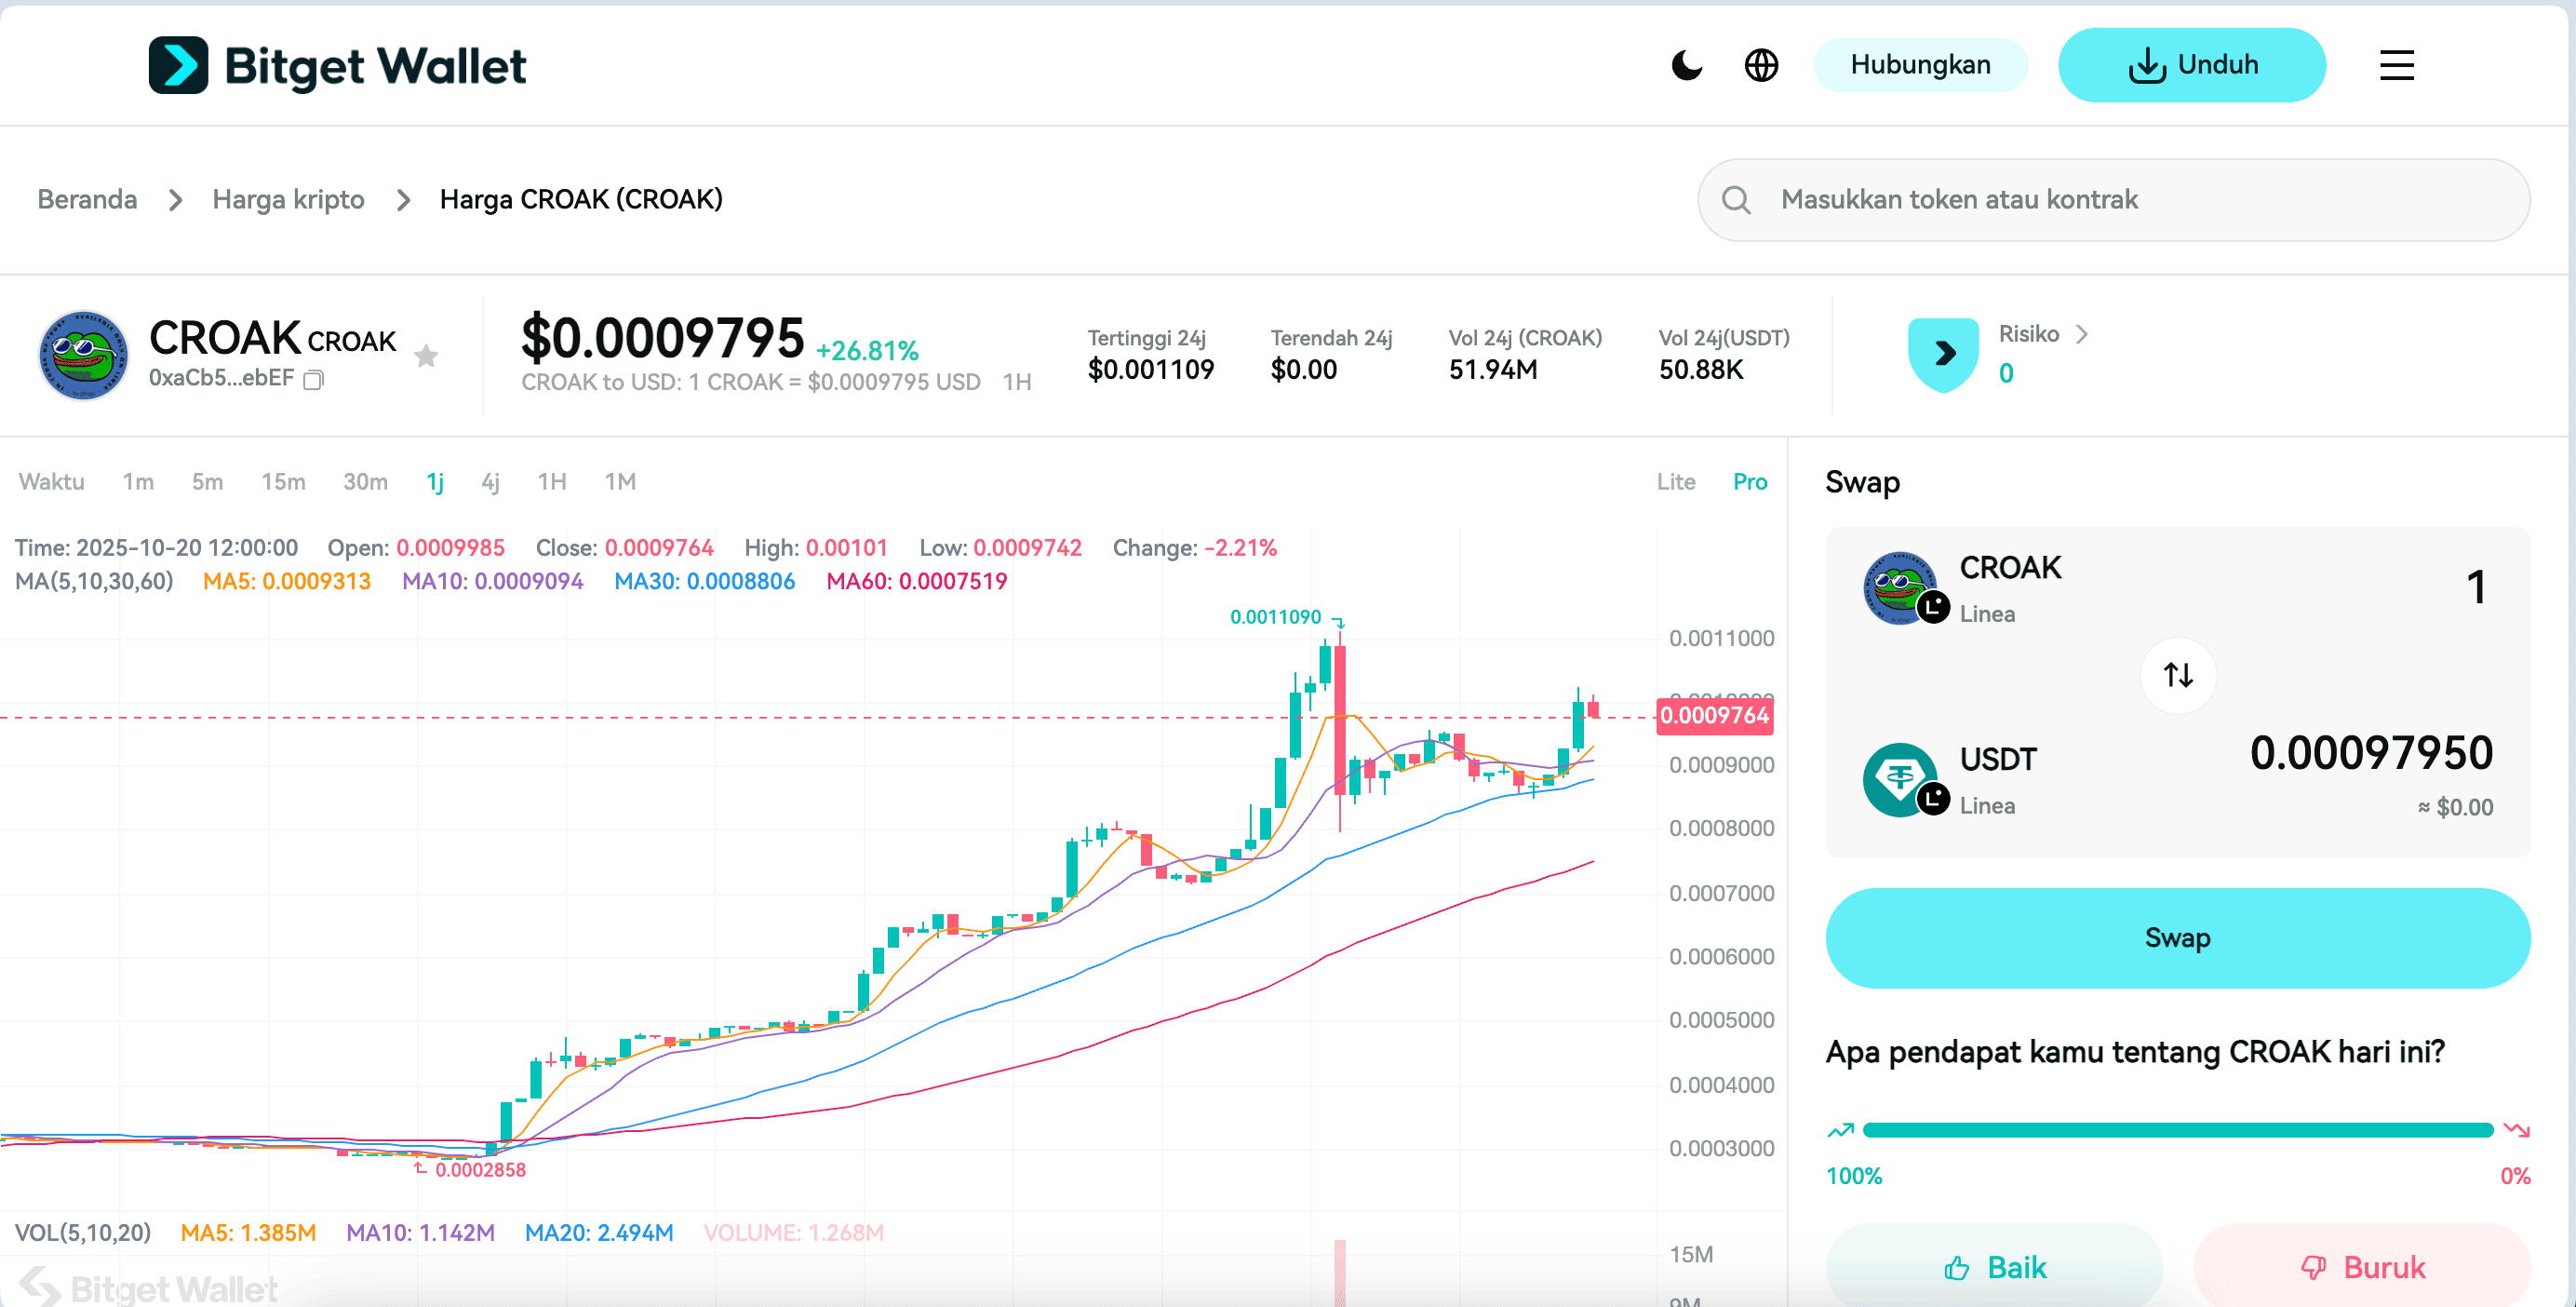This screenshot has height=1307, width=2576.
Task: Click the sentiment progress bar
Action: 2177,1130
